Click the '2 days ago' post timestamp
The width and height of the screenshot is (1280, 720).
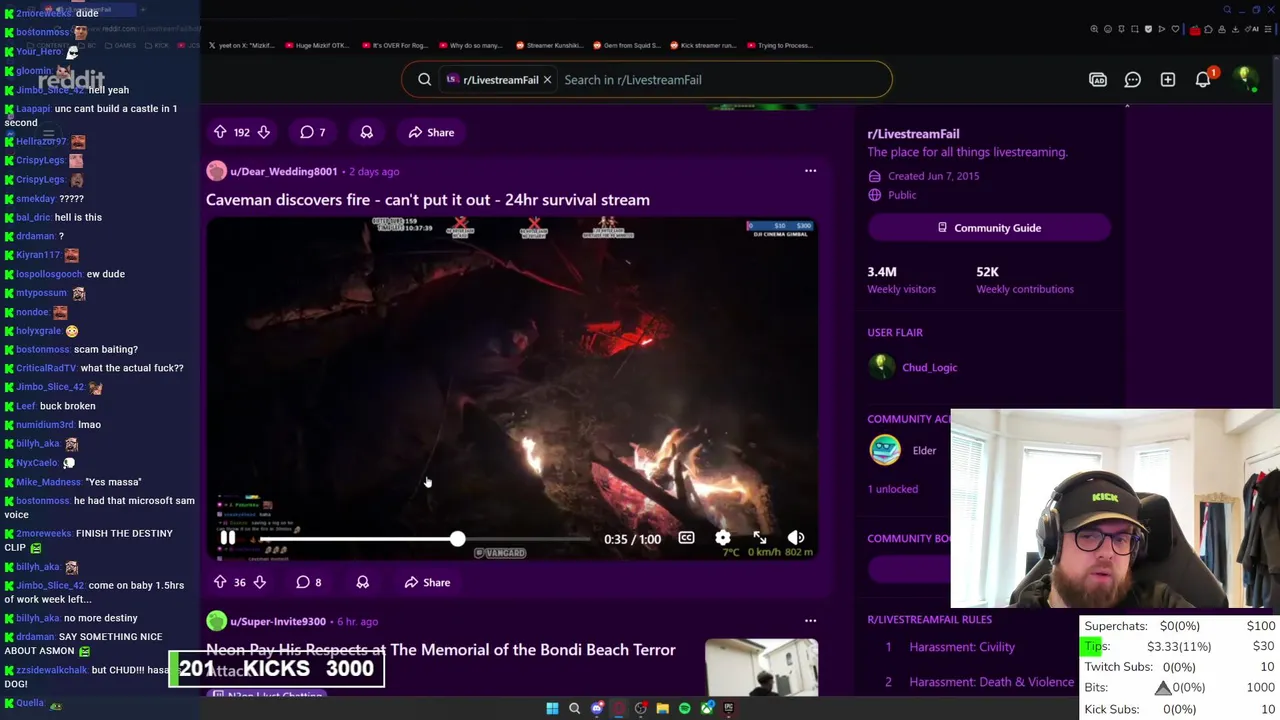[374, 171]
